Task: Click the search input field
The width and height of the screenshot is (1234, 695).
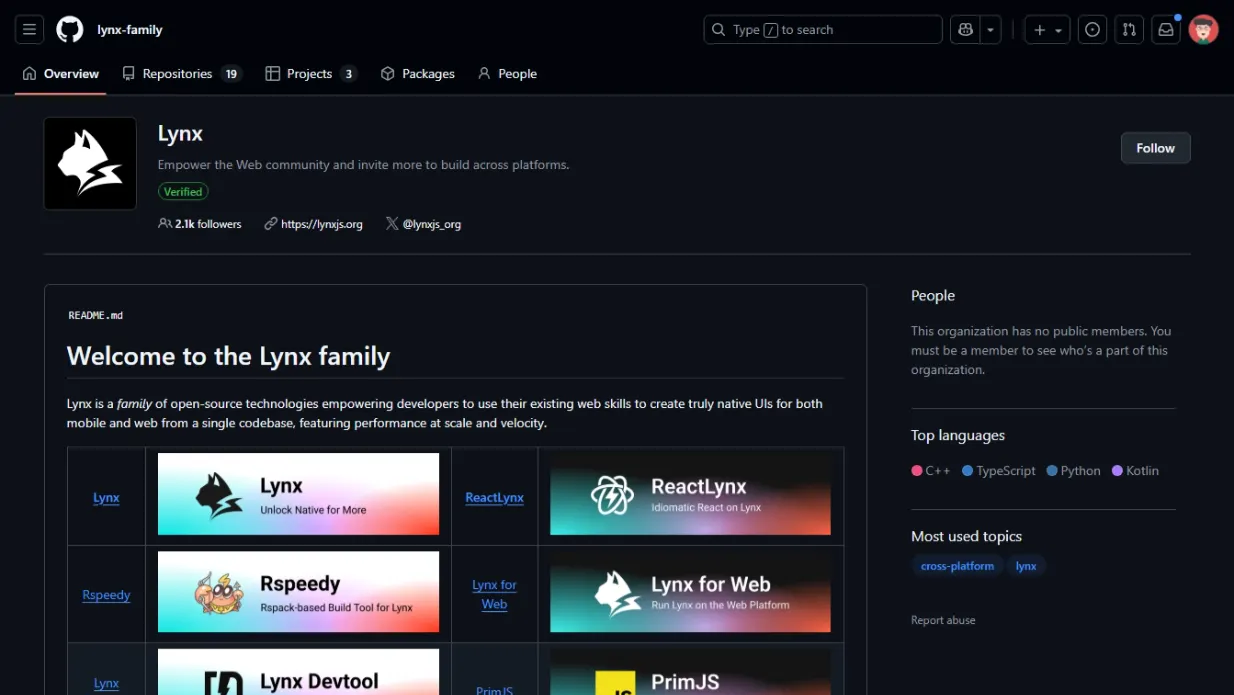Action: coord(822,30)
